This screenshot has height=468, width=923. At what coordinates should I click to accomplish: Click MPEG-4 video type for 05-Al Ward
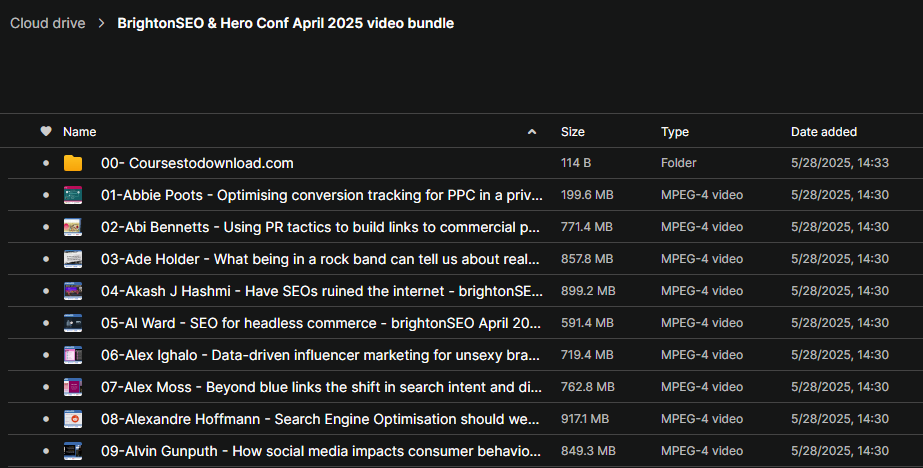tap(702, 323)
